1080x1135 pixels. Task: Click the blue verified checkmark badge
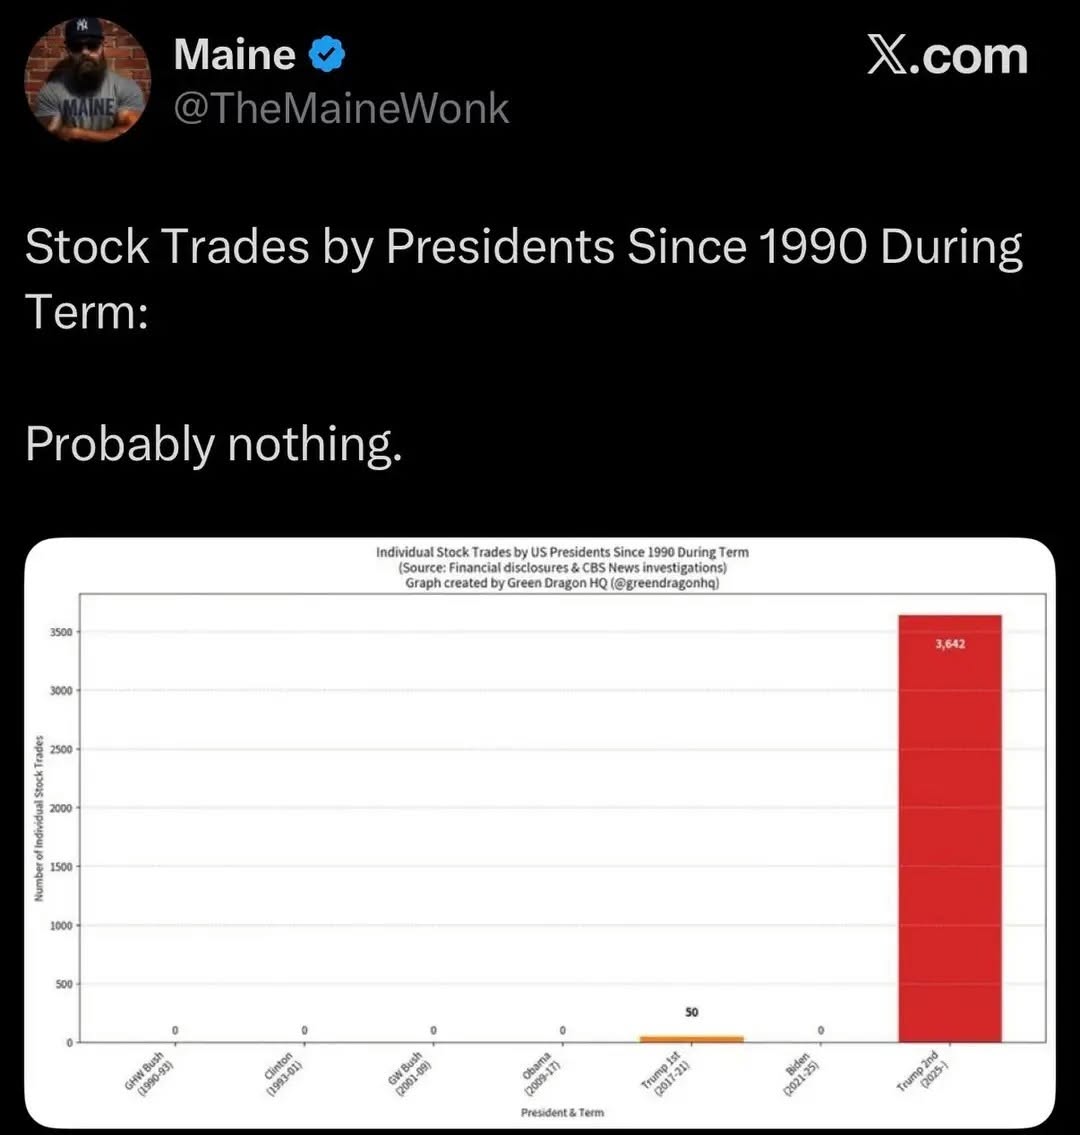327,54
